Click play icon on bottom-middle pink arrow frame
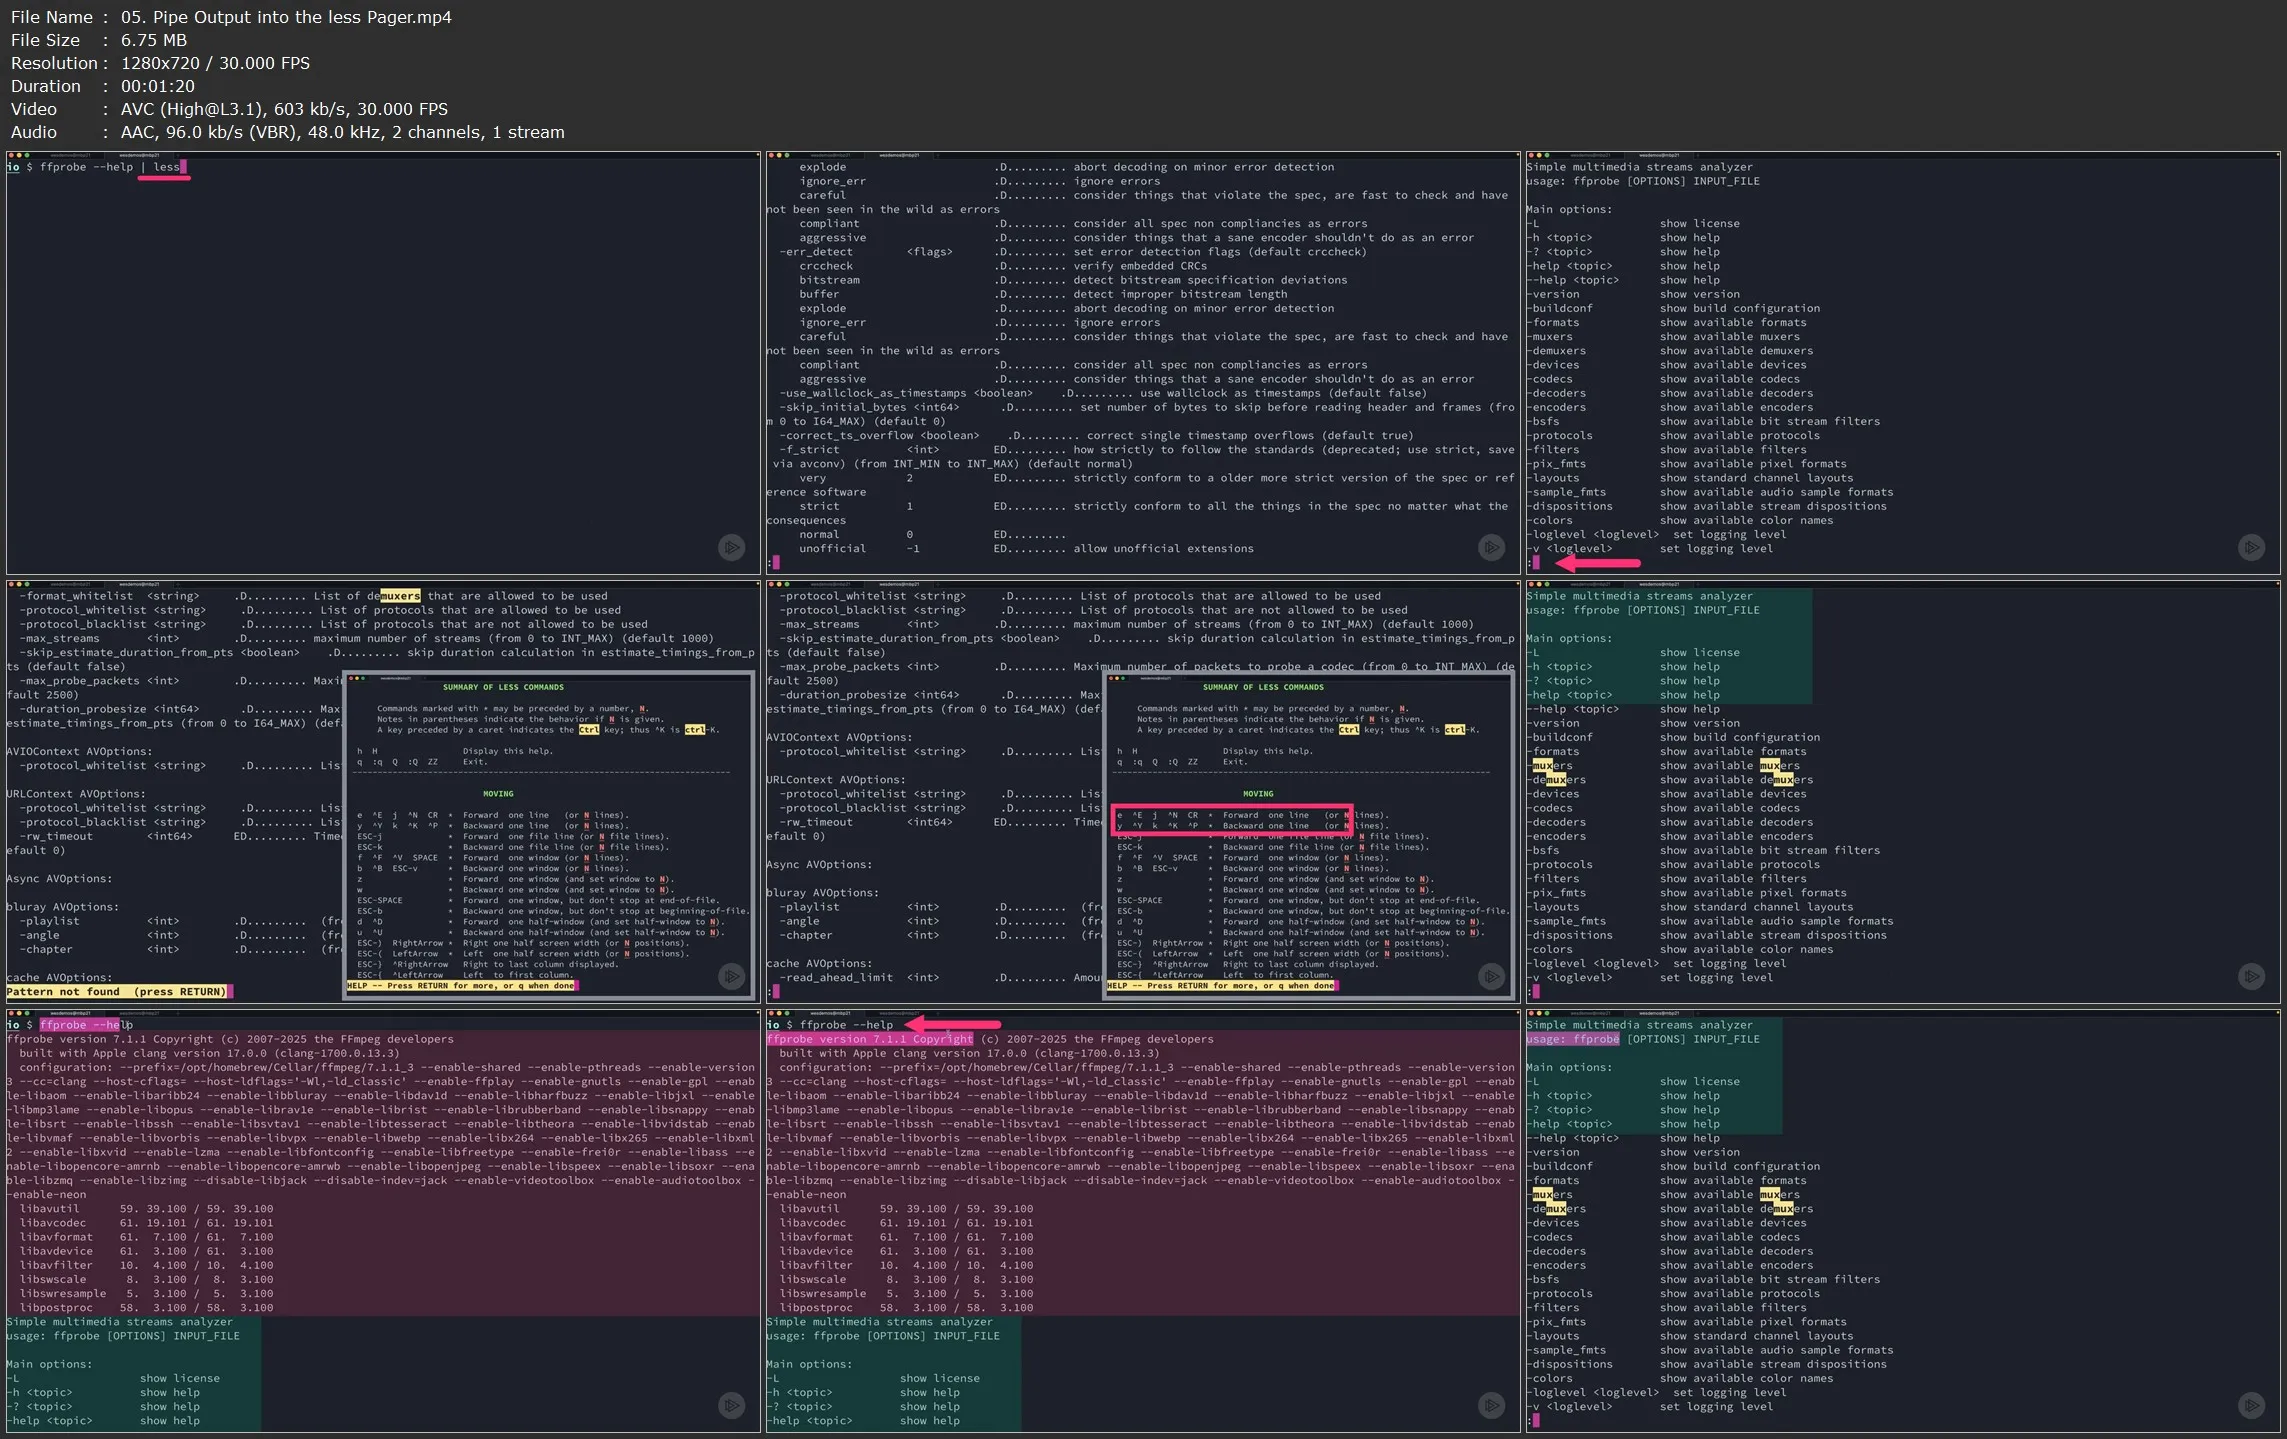Viewport: 2287px width, 1439px height. 1491,1405
